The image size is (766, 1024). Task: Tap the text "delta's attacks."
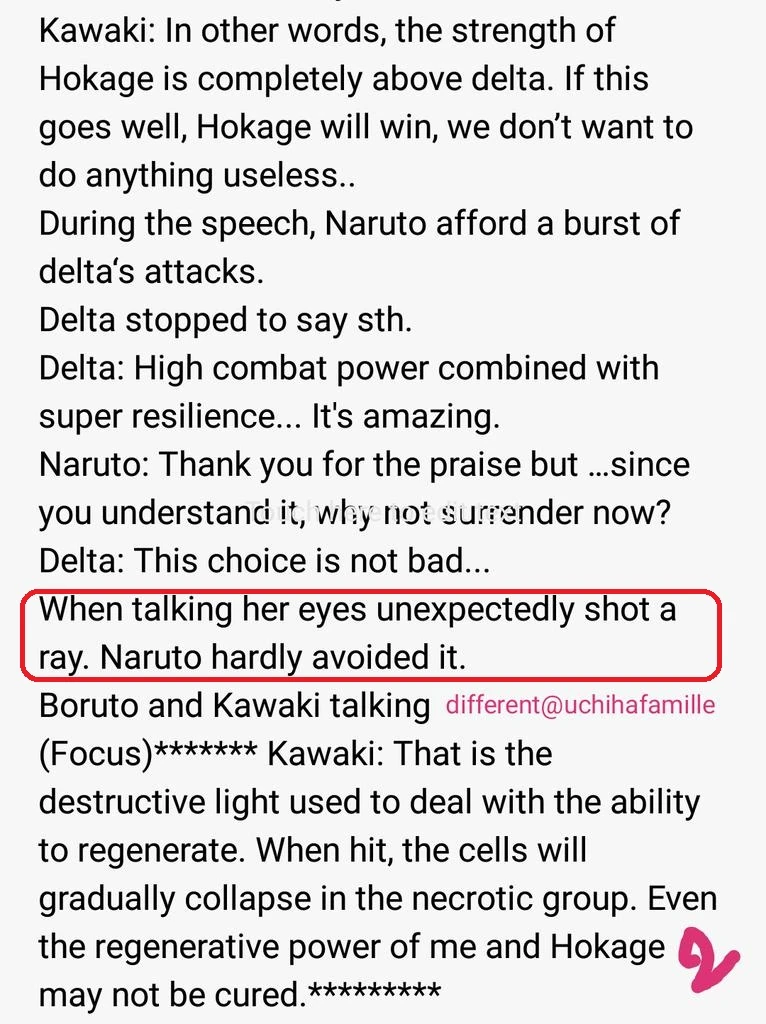pos(152,271)
